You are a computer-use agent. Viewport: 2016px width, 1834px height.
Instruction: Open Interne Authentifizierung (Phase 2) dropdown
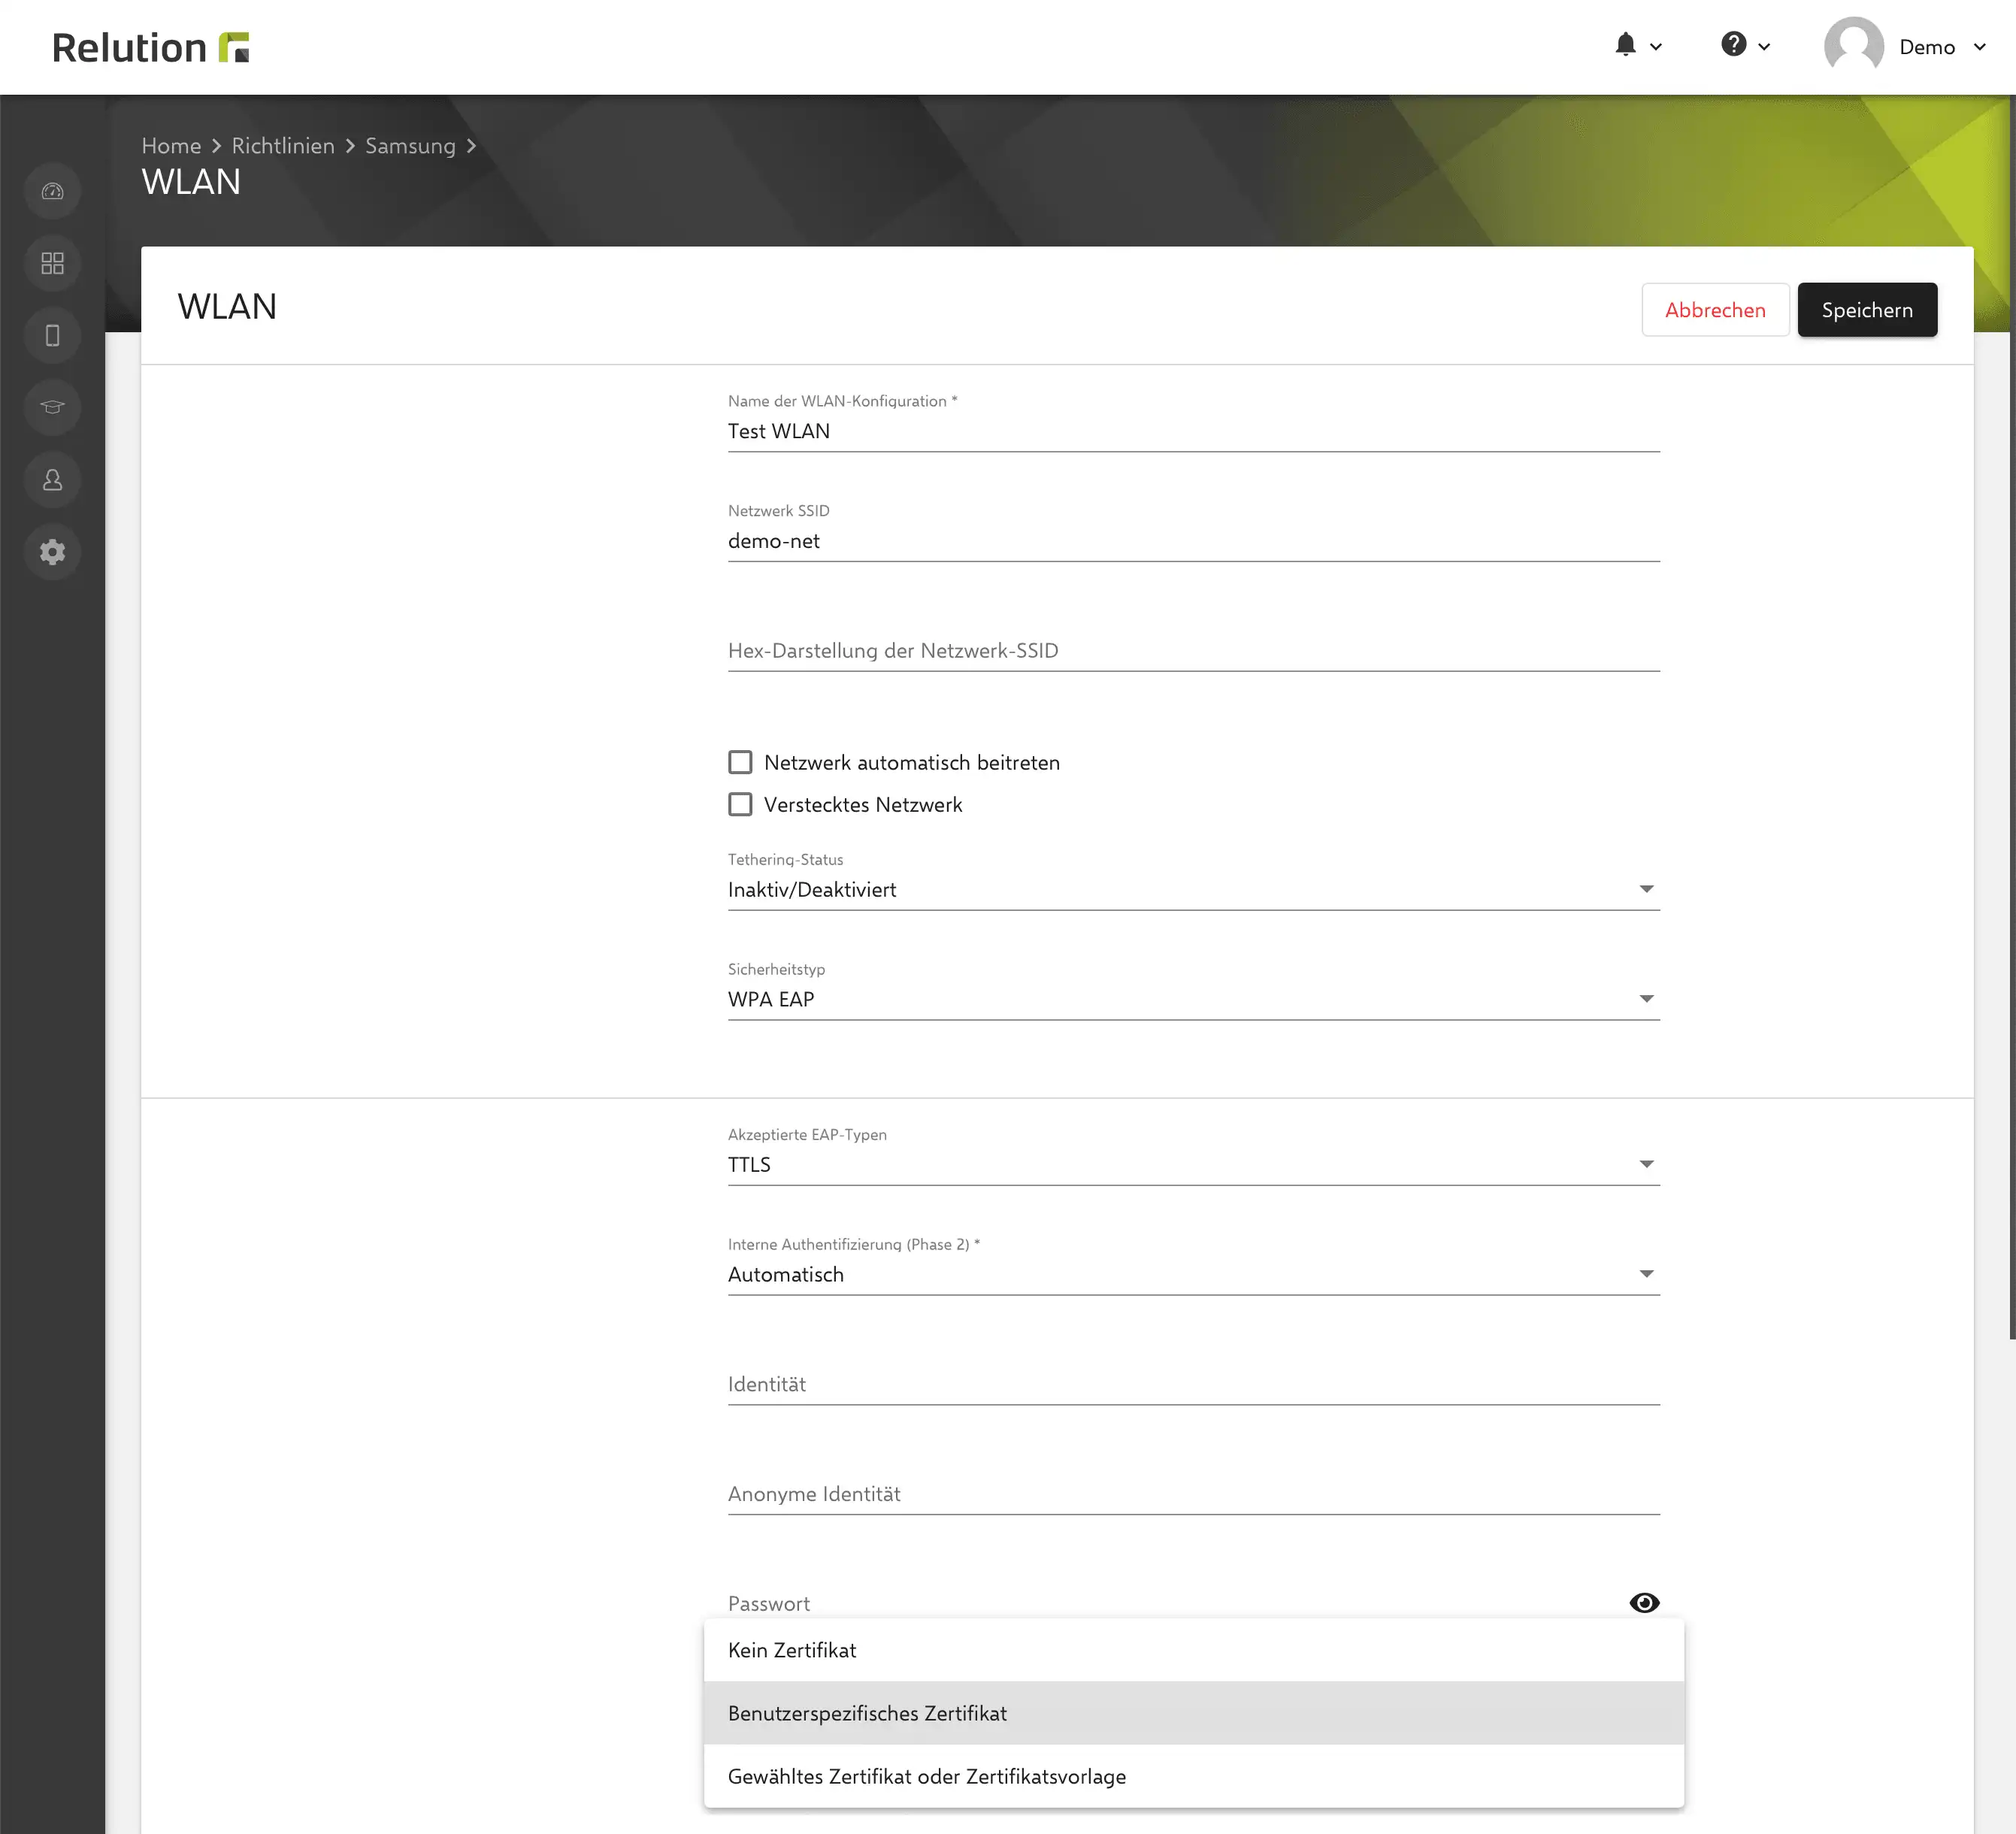click(1193, 1274)
